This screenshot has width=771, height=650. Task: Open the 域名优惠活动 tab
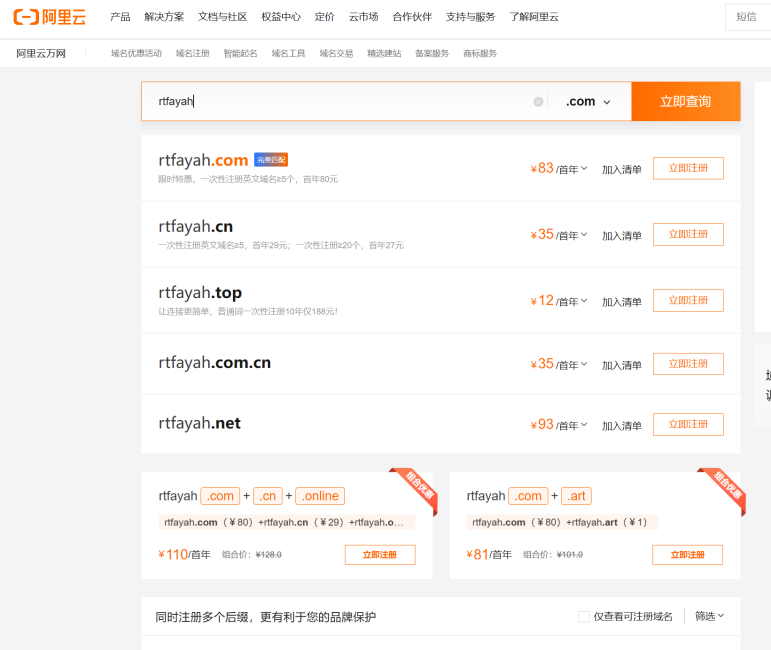tap(136, 53)
